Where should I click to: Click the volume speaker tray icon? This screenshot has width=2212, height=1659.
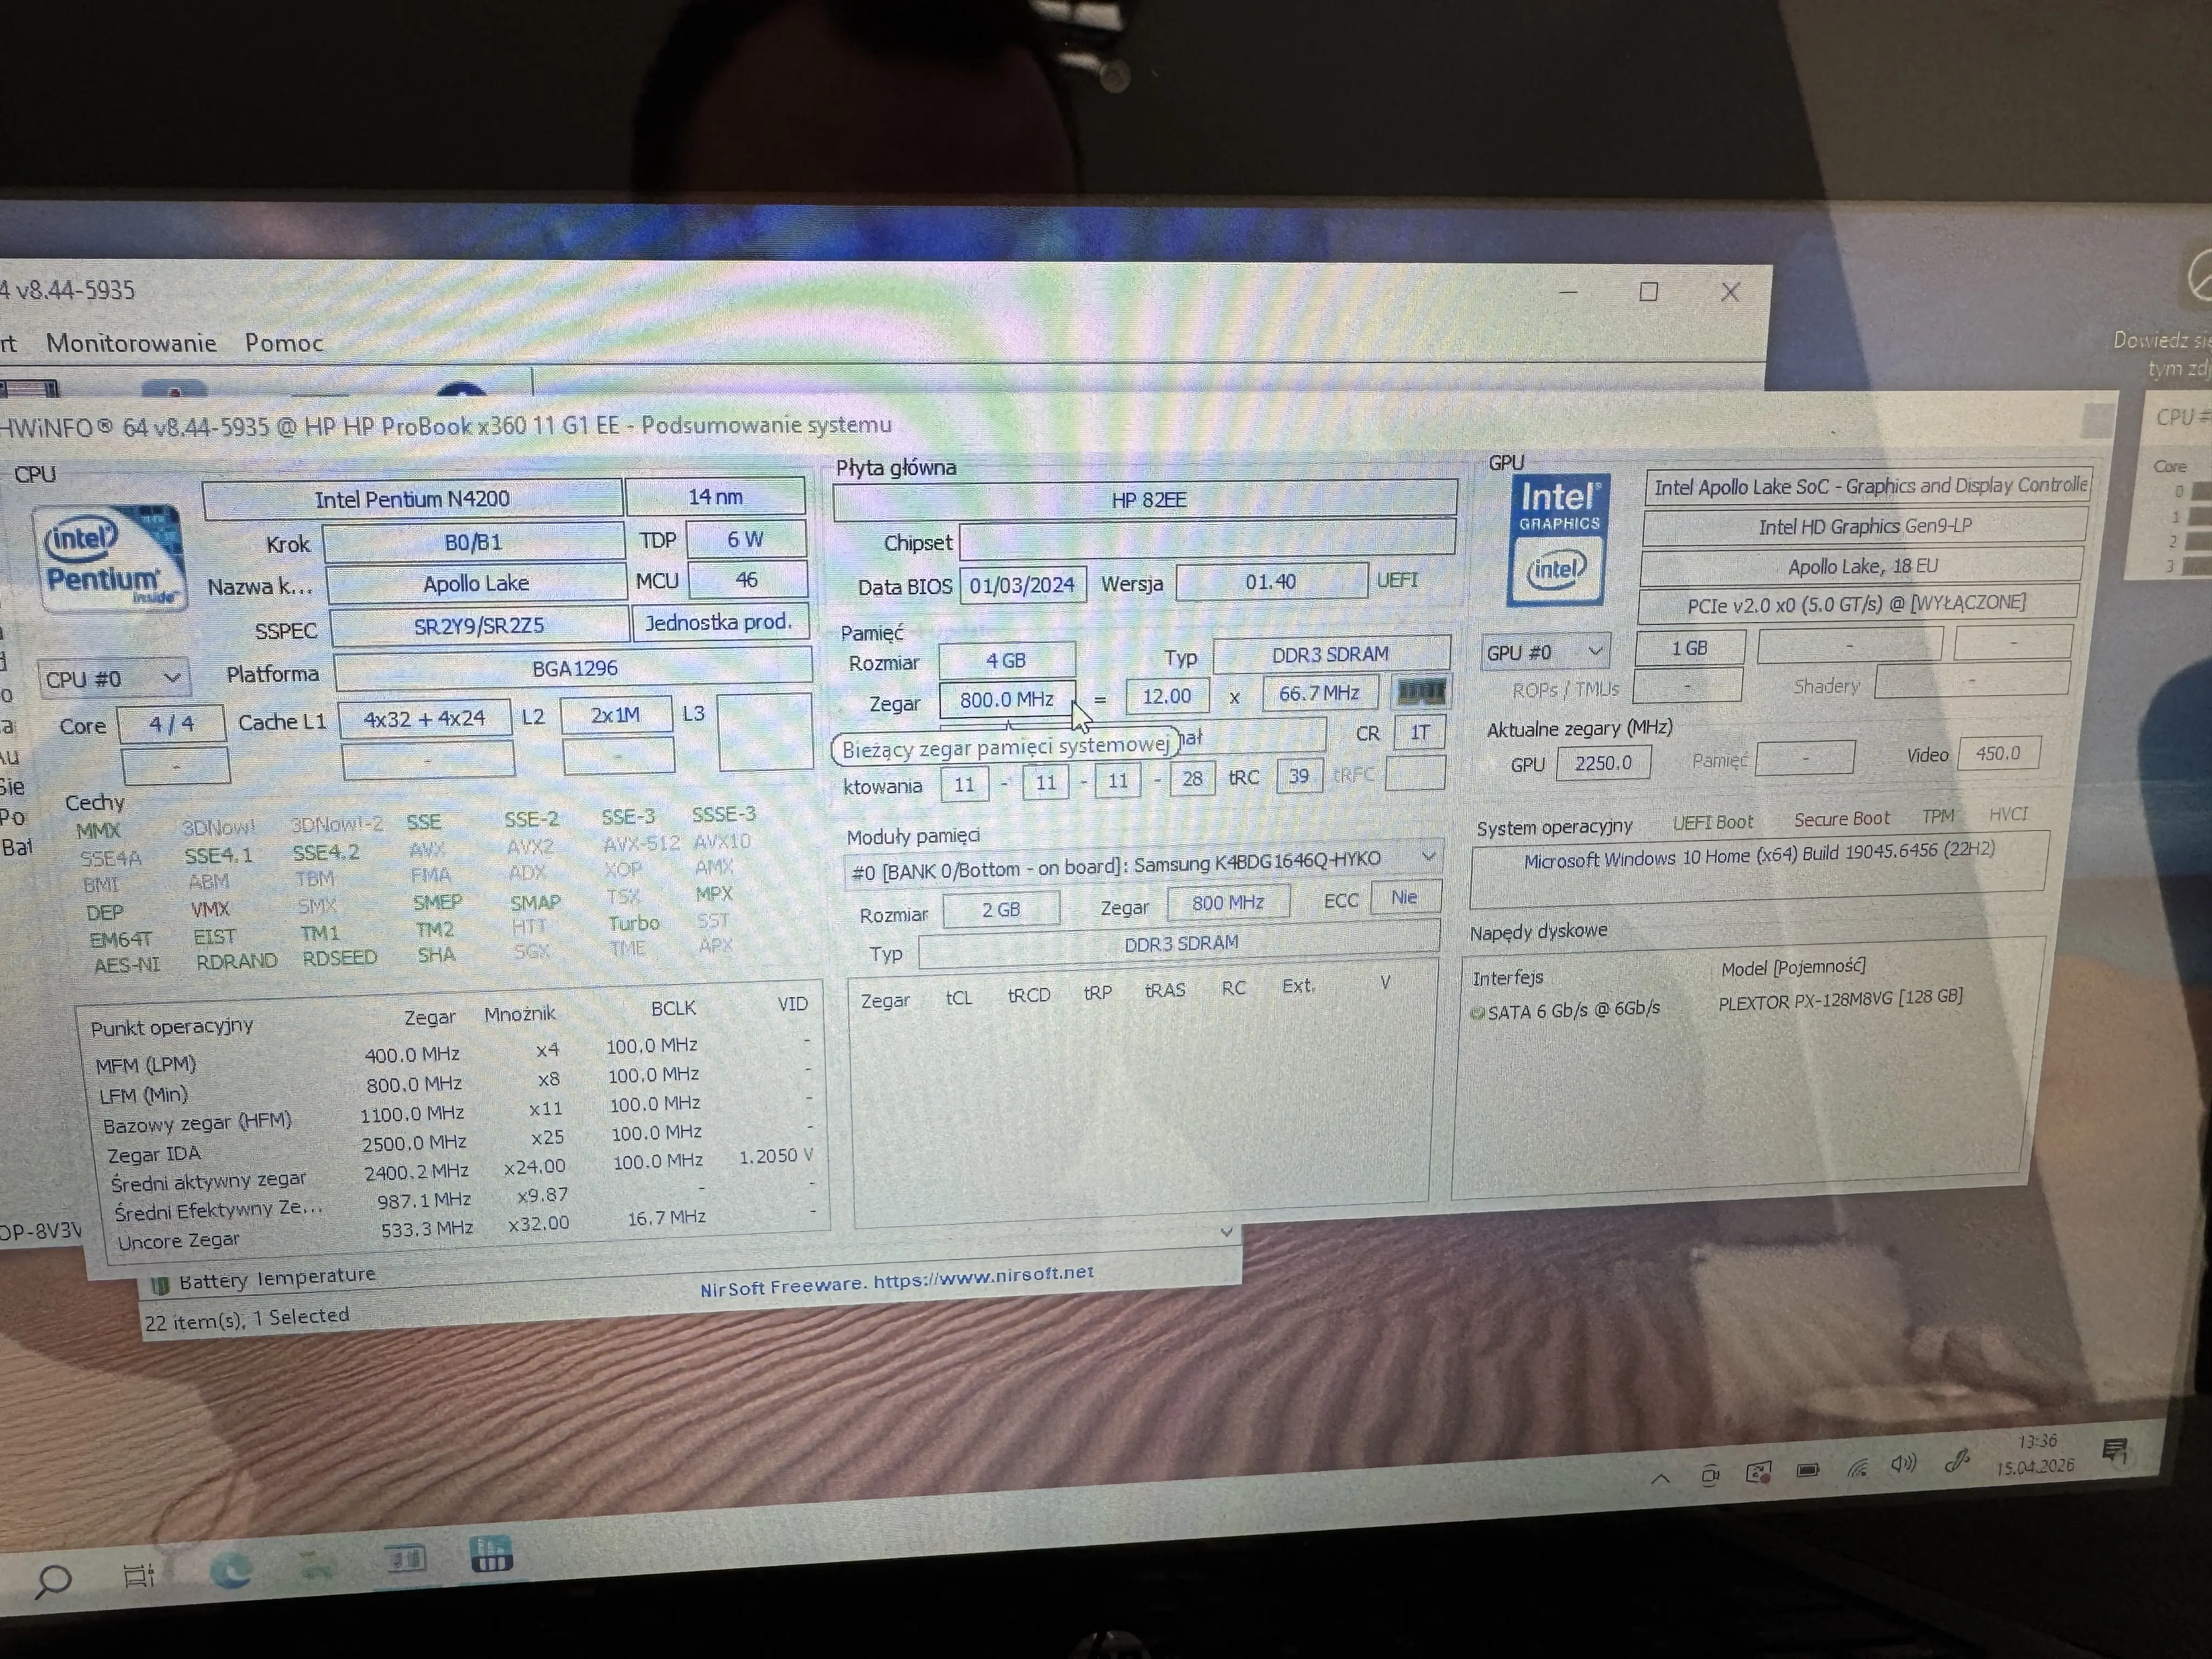click(x=1903, y=1465)
